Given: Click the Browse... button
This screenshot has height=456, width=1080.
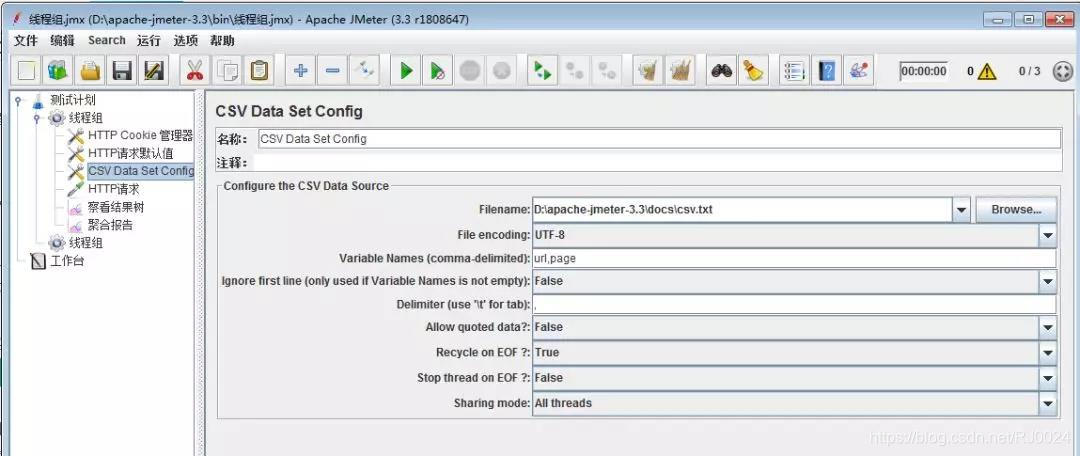Looking at the screenshot, I should (1016, 209).
